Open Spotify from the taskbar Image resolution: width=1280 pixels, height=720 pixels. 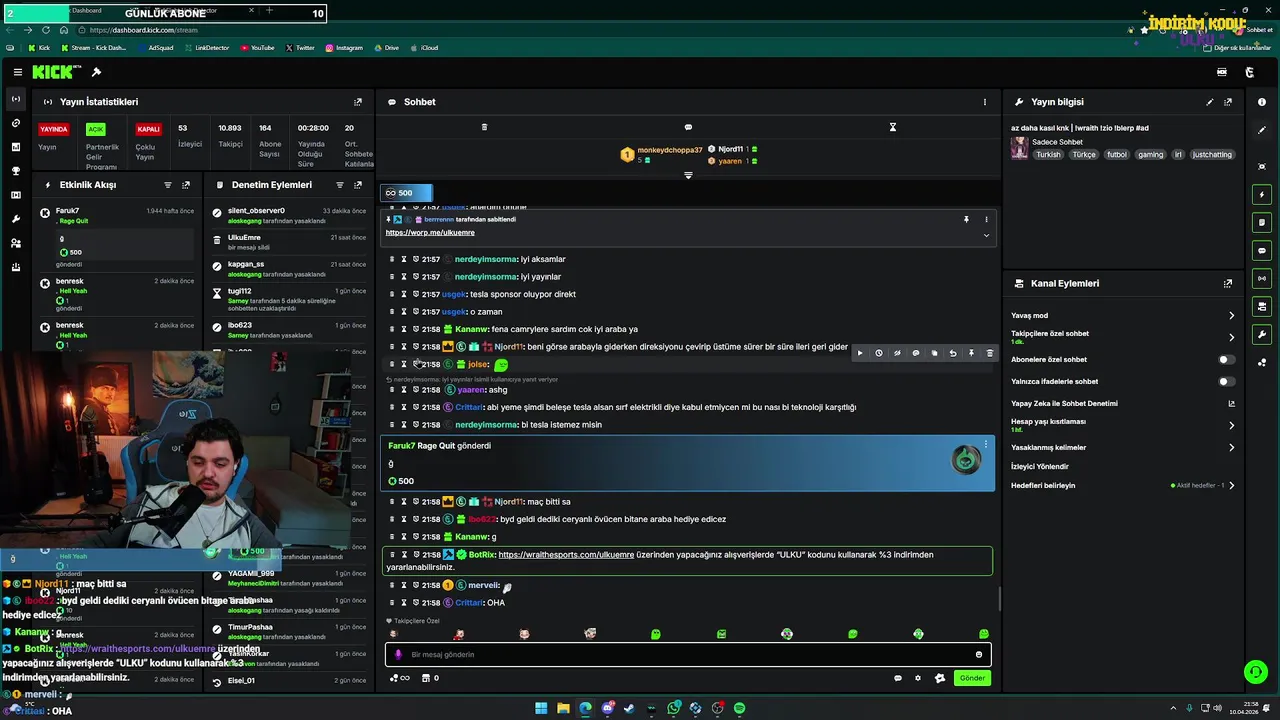point(739,708)
